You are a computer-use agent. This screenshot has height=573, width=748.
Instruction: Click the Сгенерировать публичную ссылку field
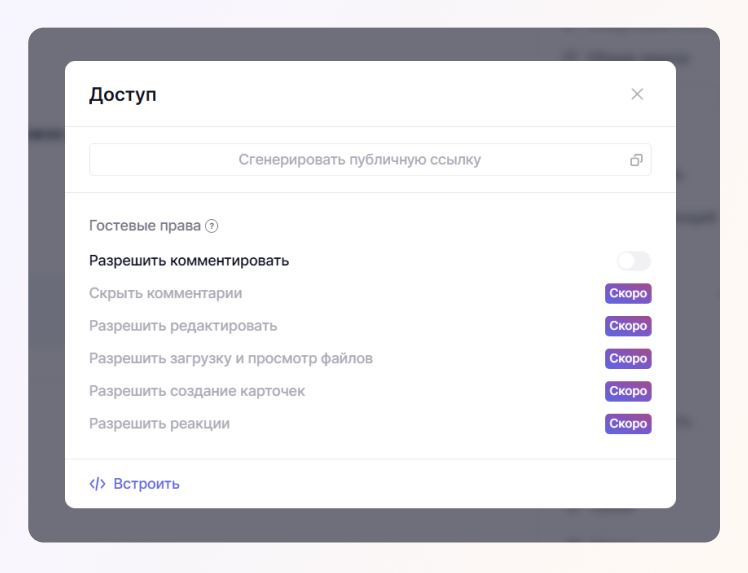pos(370,159)
